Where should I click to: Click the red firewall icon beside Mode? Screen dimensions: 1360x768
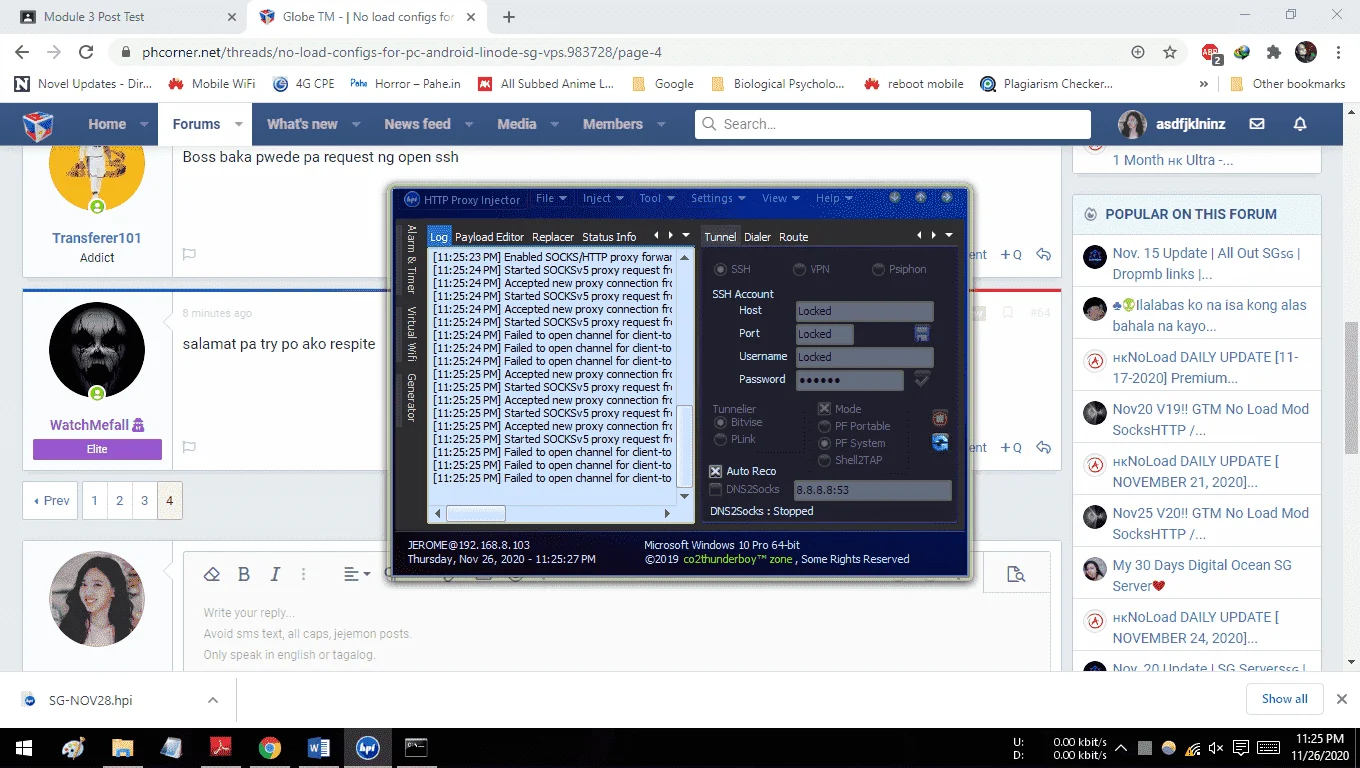940,418
